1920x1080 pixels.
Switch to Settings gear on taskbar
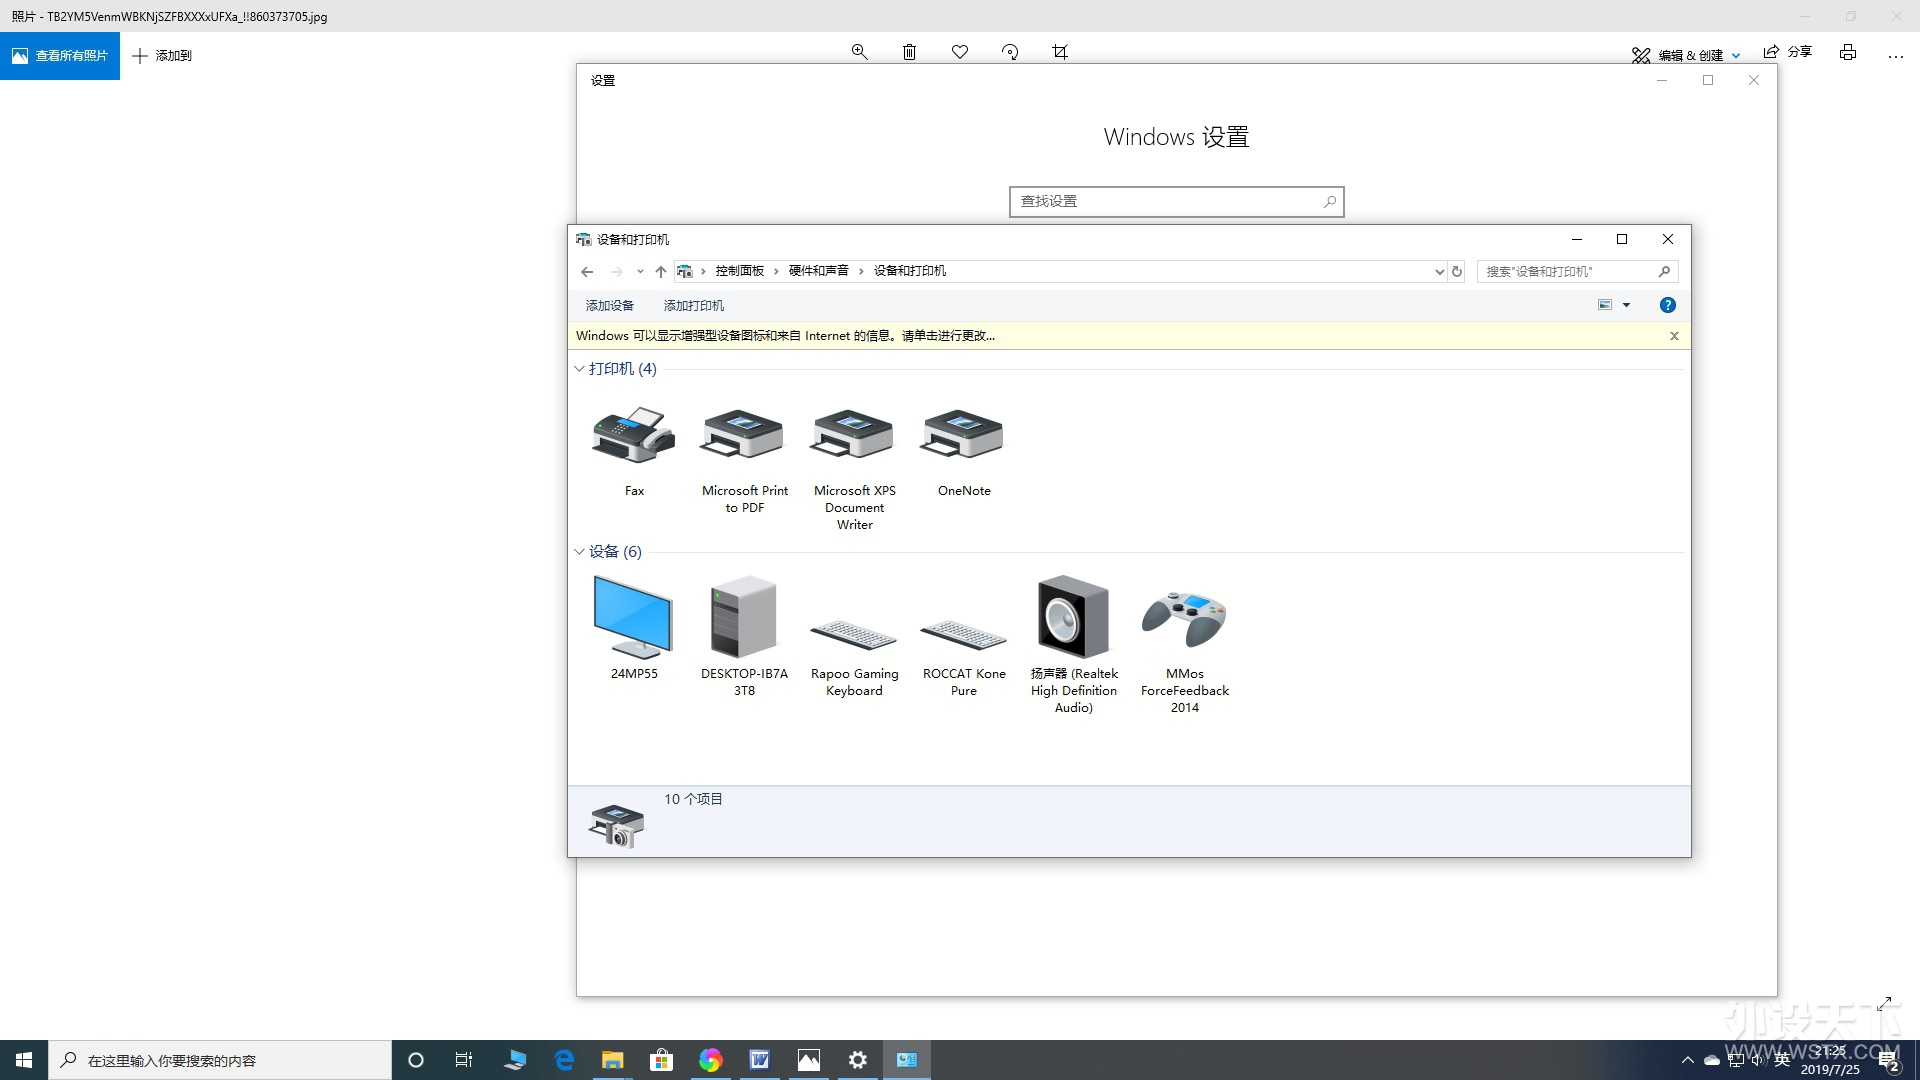click(857, 1060)
